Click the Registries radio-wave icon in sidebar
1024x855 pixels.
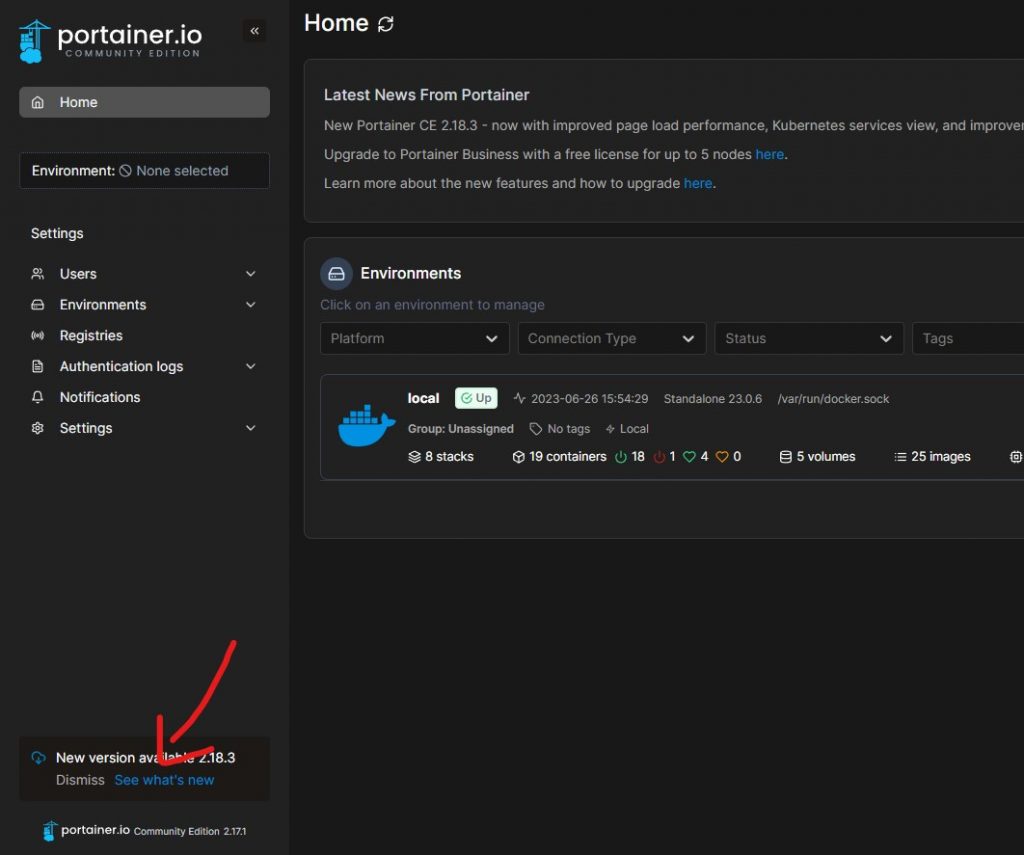coord(38,336)
